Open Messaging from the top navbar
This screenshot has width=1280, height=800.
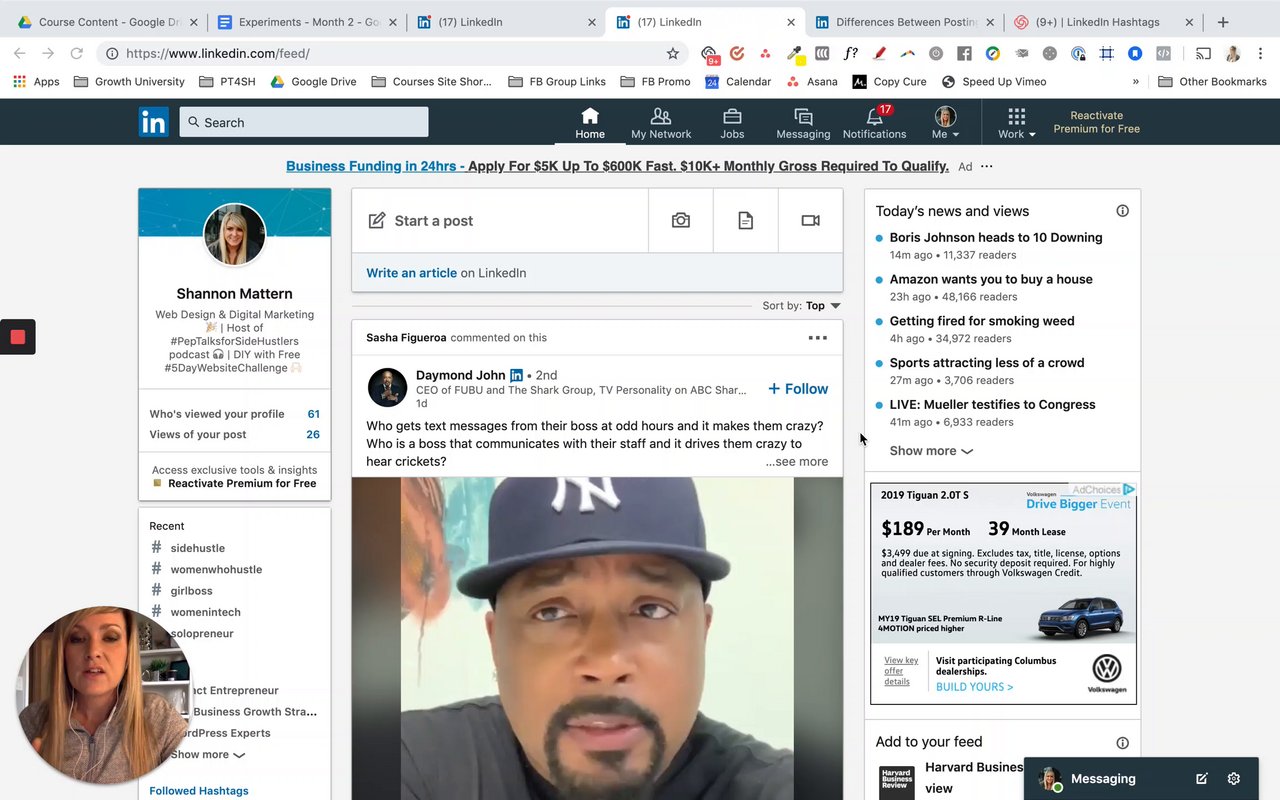(803, 123)
